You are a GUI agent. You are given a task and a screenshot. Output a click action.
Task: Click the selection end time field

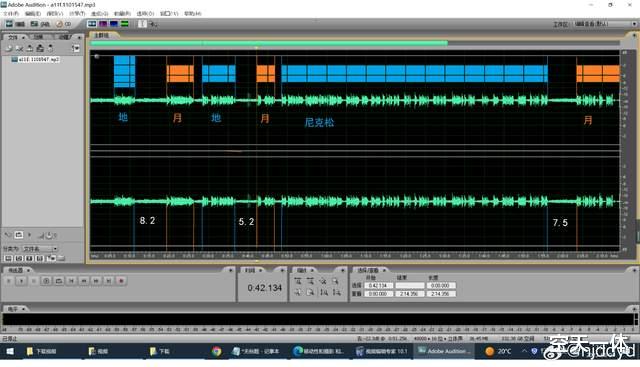(410, 285)
